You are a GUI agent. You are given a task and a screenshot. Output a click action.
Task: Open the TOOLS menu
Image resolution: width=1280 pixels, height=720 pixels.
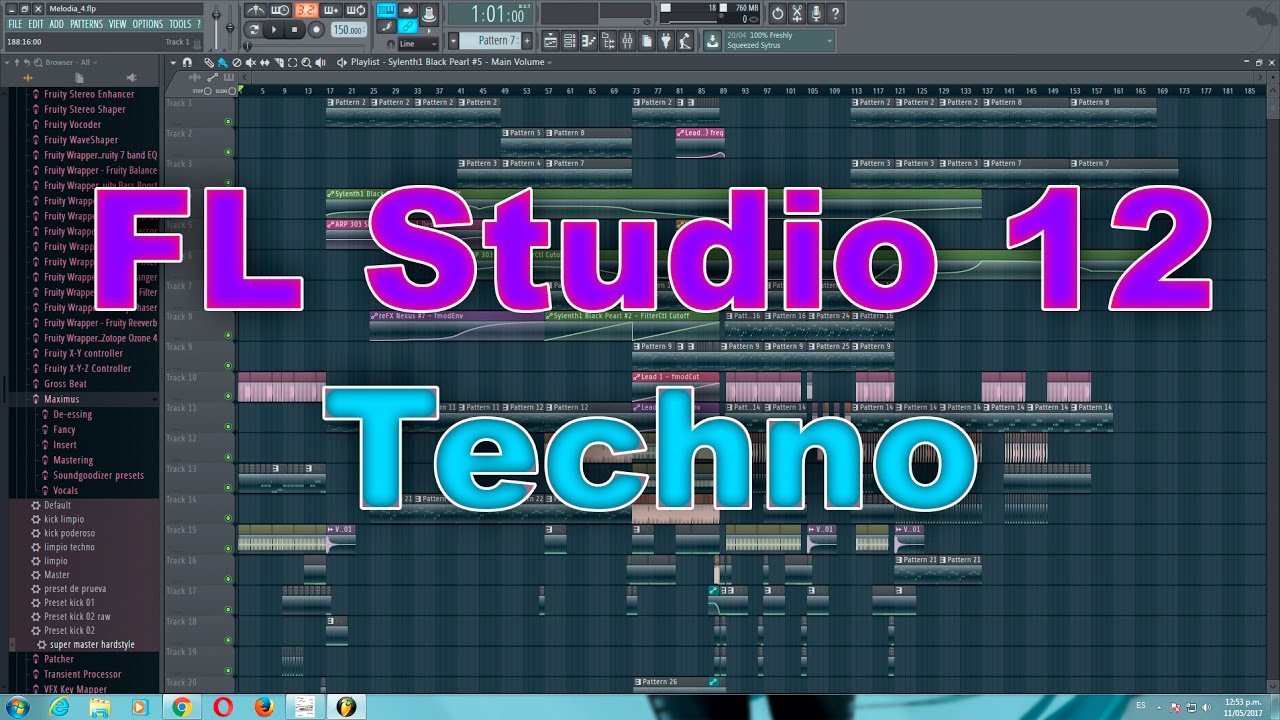[x=180, y=24]
